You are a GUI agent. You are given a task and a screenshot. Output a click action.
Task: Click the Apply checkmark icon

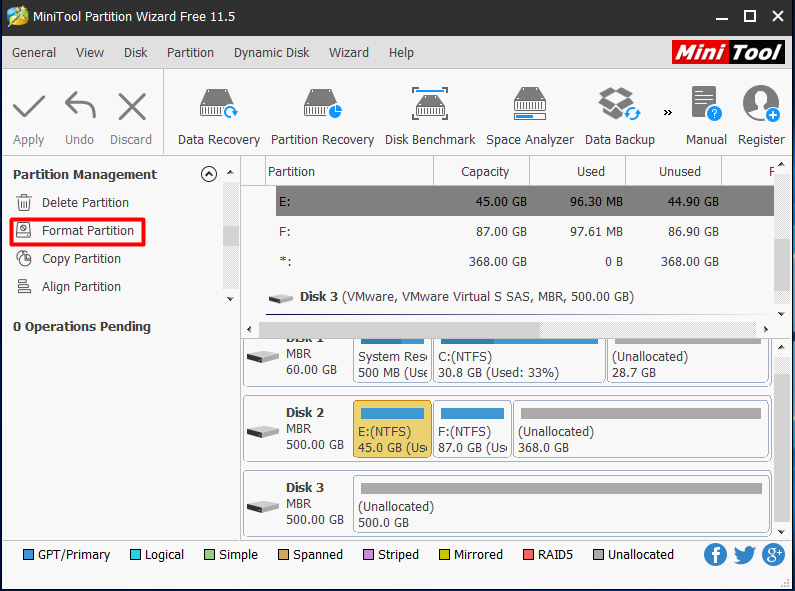point(28,106)
